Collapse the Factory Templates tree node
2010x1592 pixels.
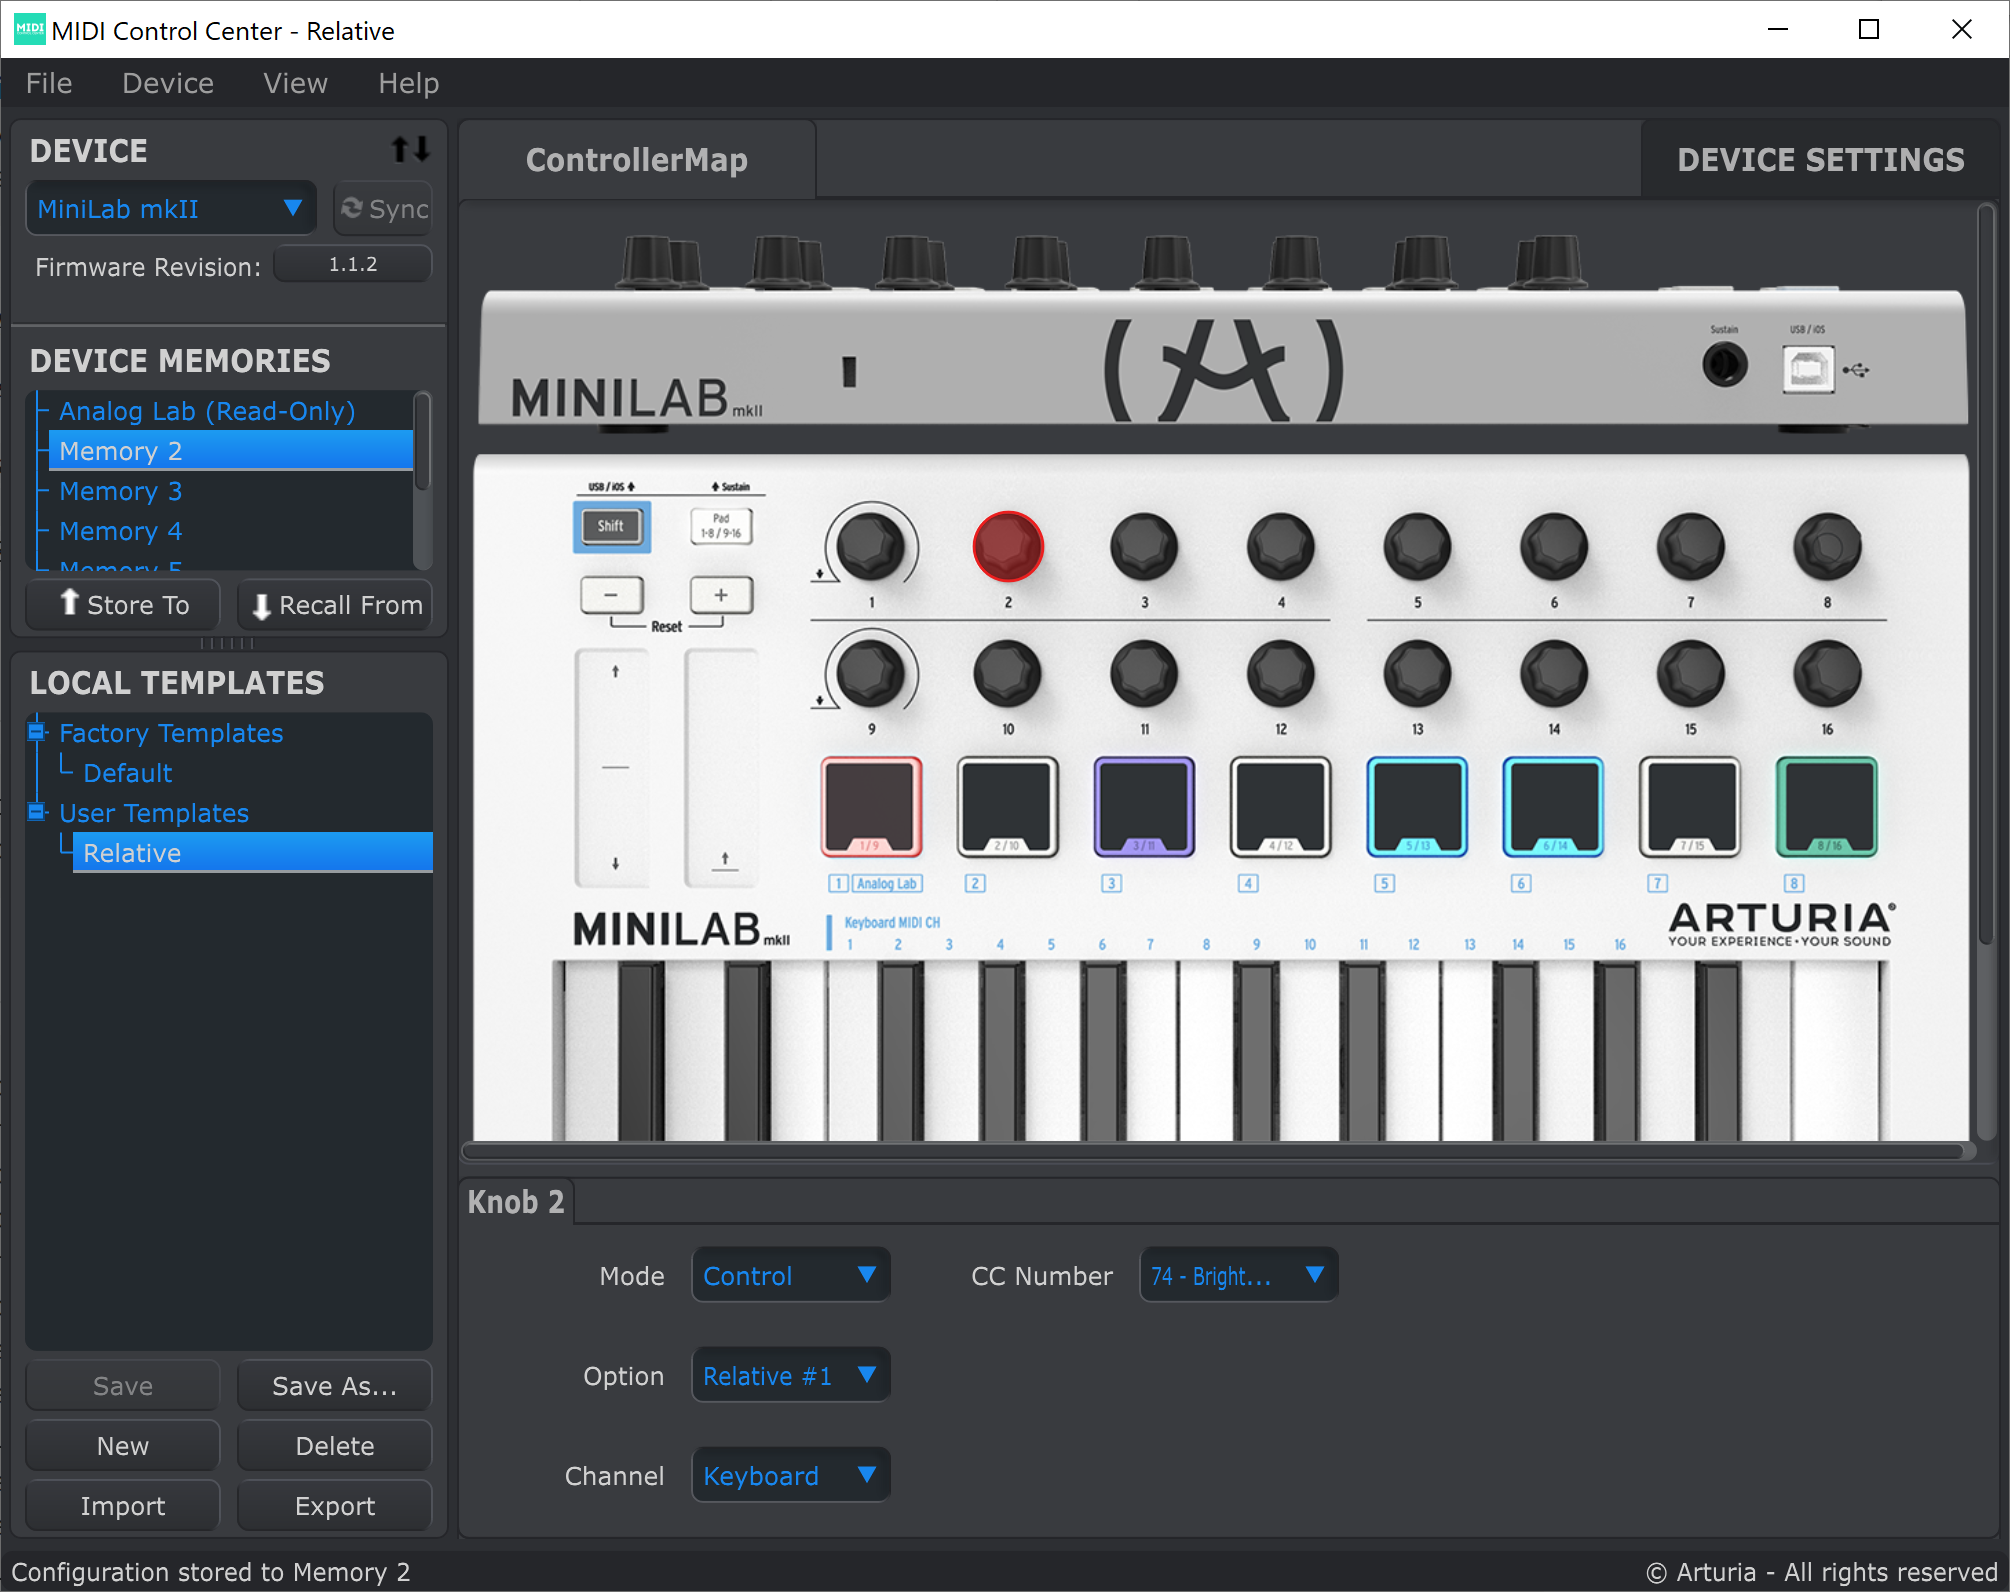[x=37, y=732]
